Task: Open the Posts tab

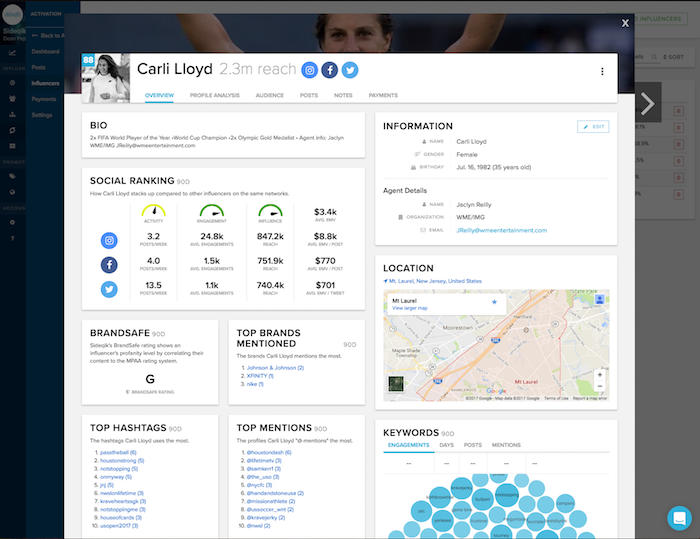Action: pos(309,95)
